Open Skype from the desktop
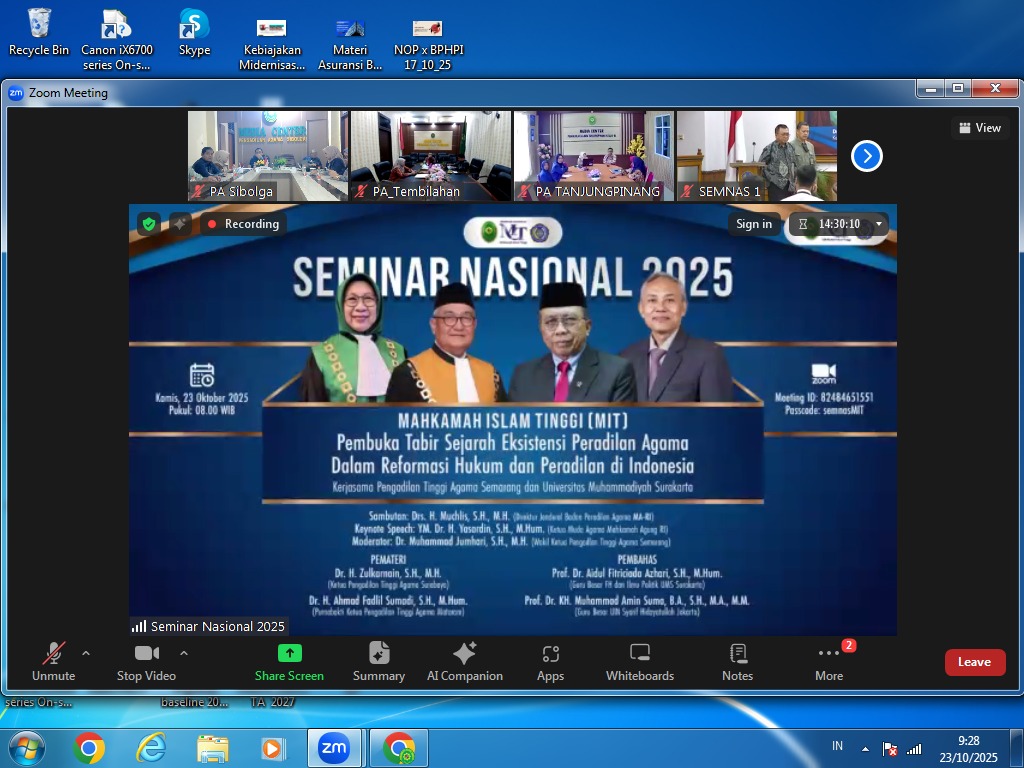The height and width of the screenshot is (768, 1024). coord(194,25)
